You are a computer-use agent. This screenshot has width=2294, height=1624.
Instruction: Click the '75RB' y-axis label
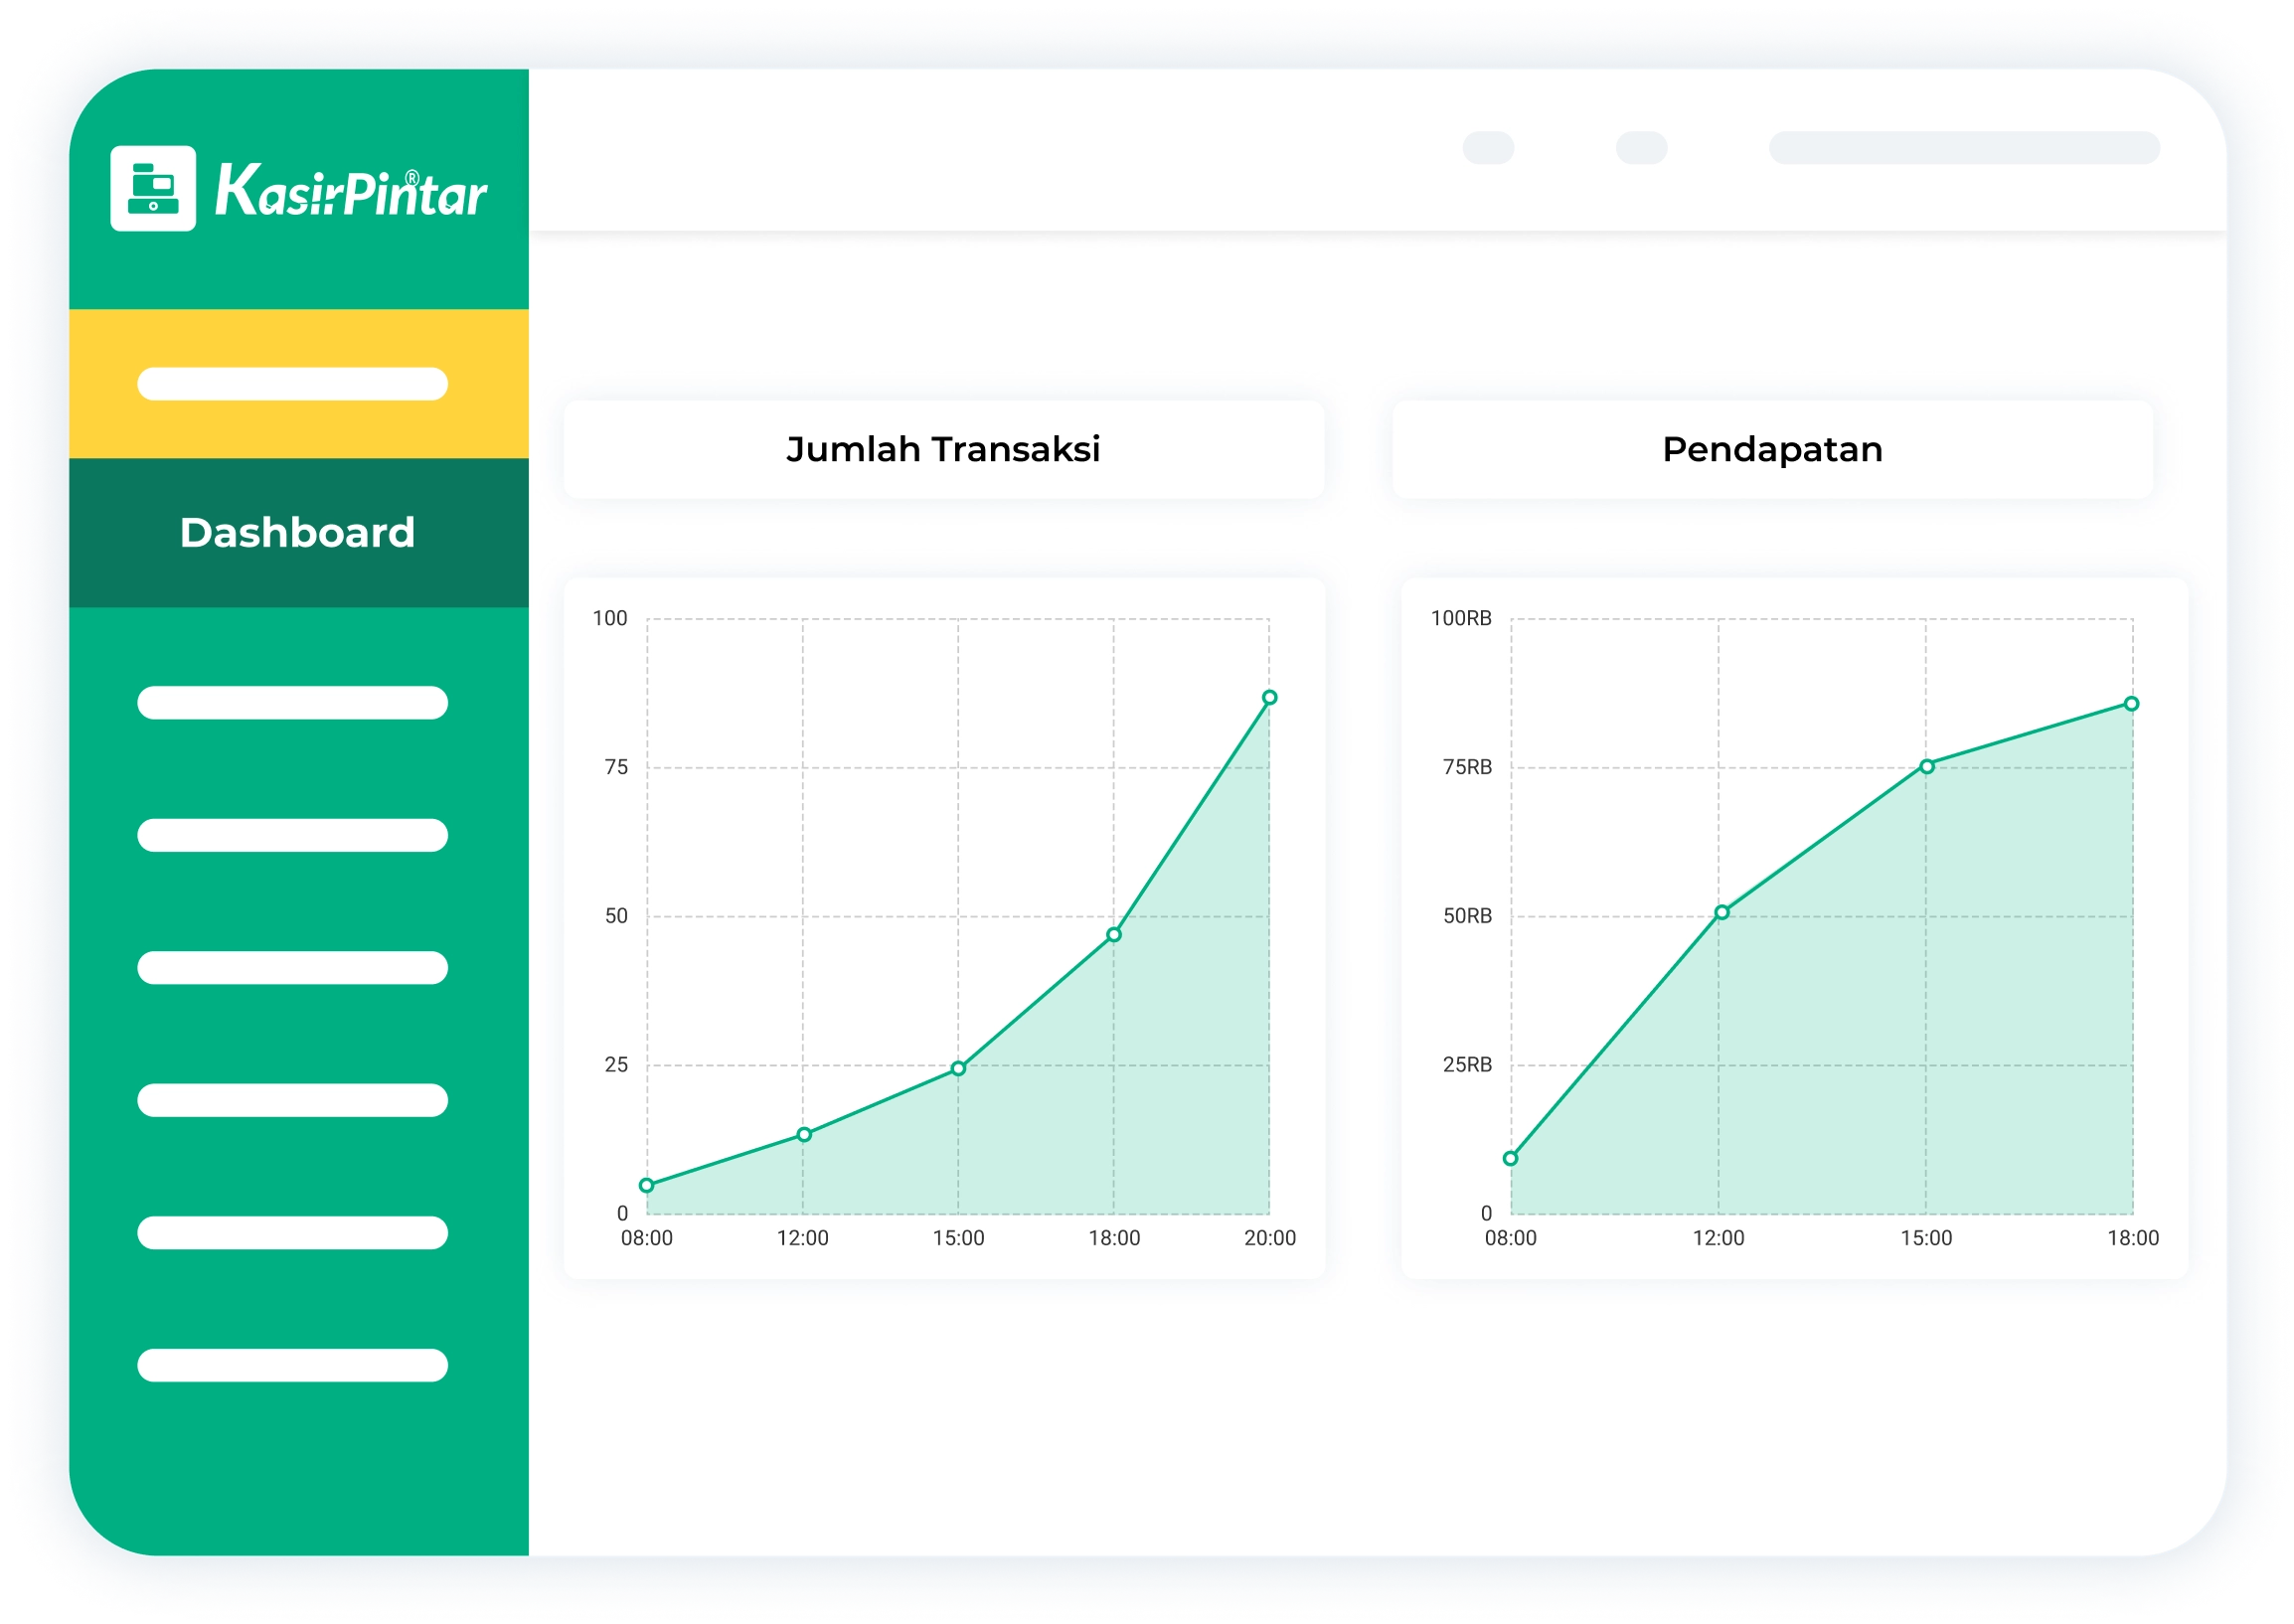pos(1466,766)
